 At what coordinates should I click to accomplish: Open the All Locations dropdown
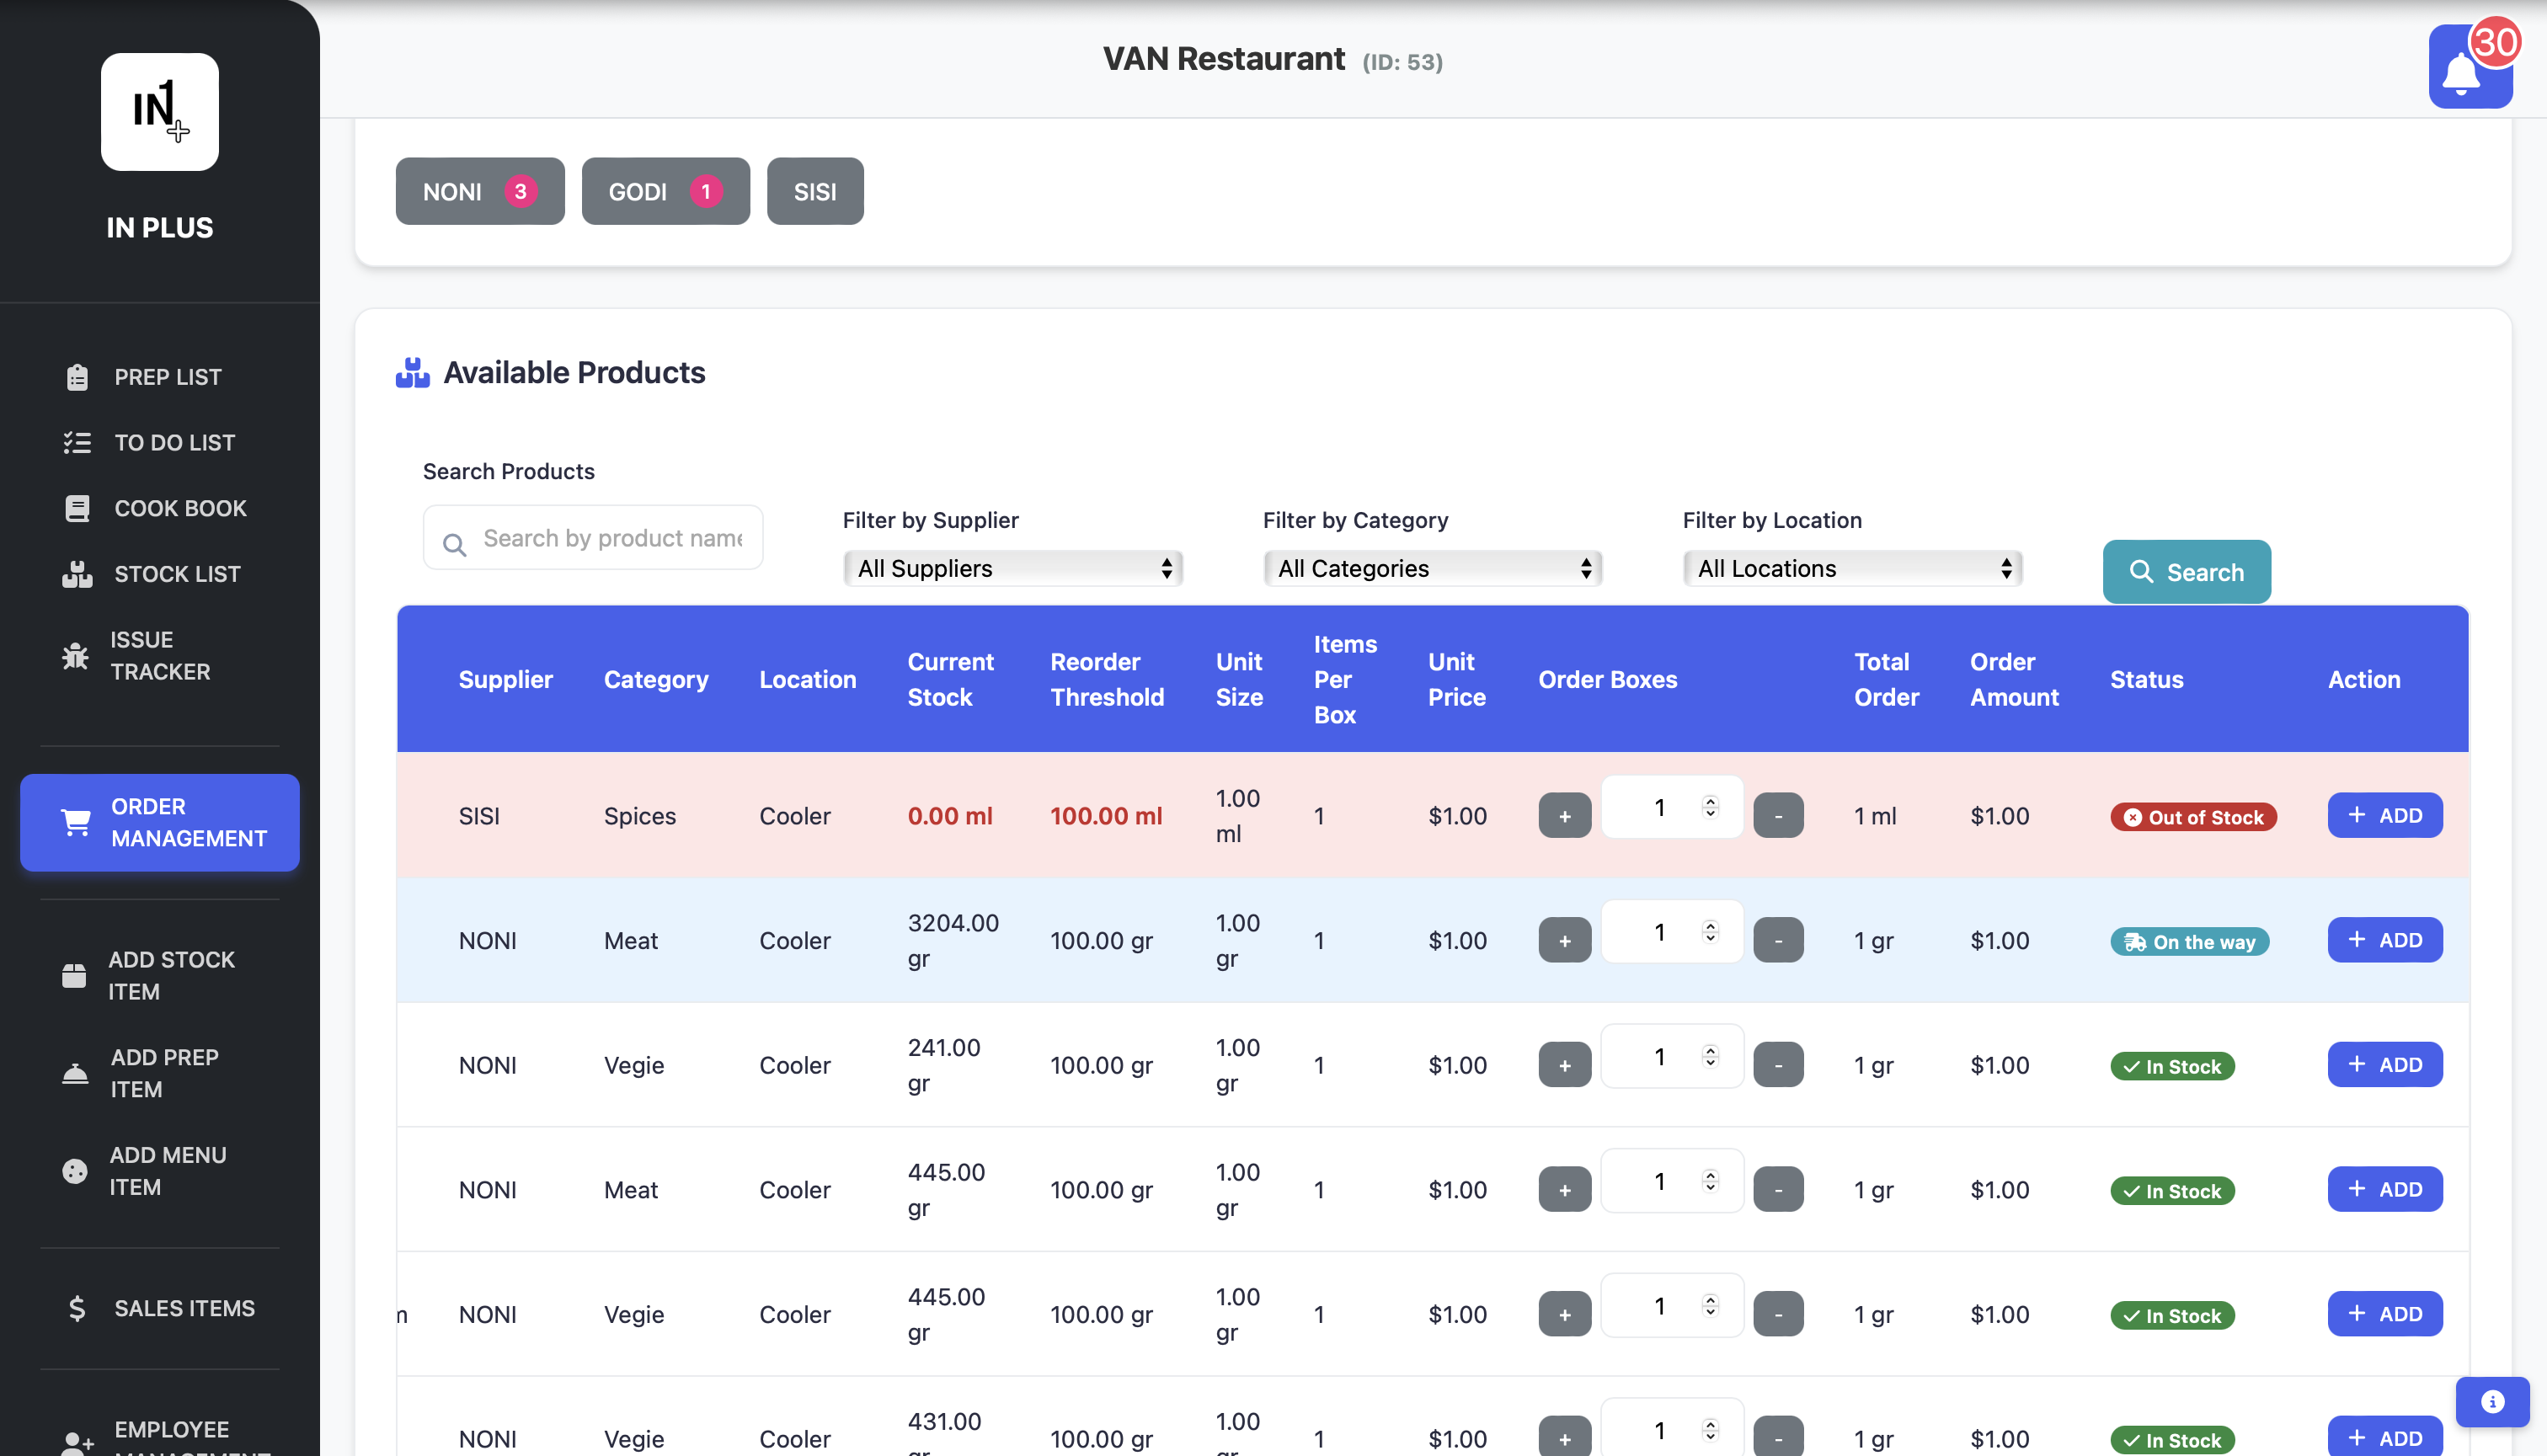pyautogui.click(x=1851, y=568)
